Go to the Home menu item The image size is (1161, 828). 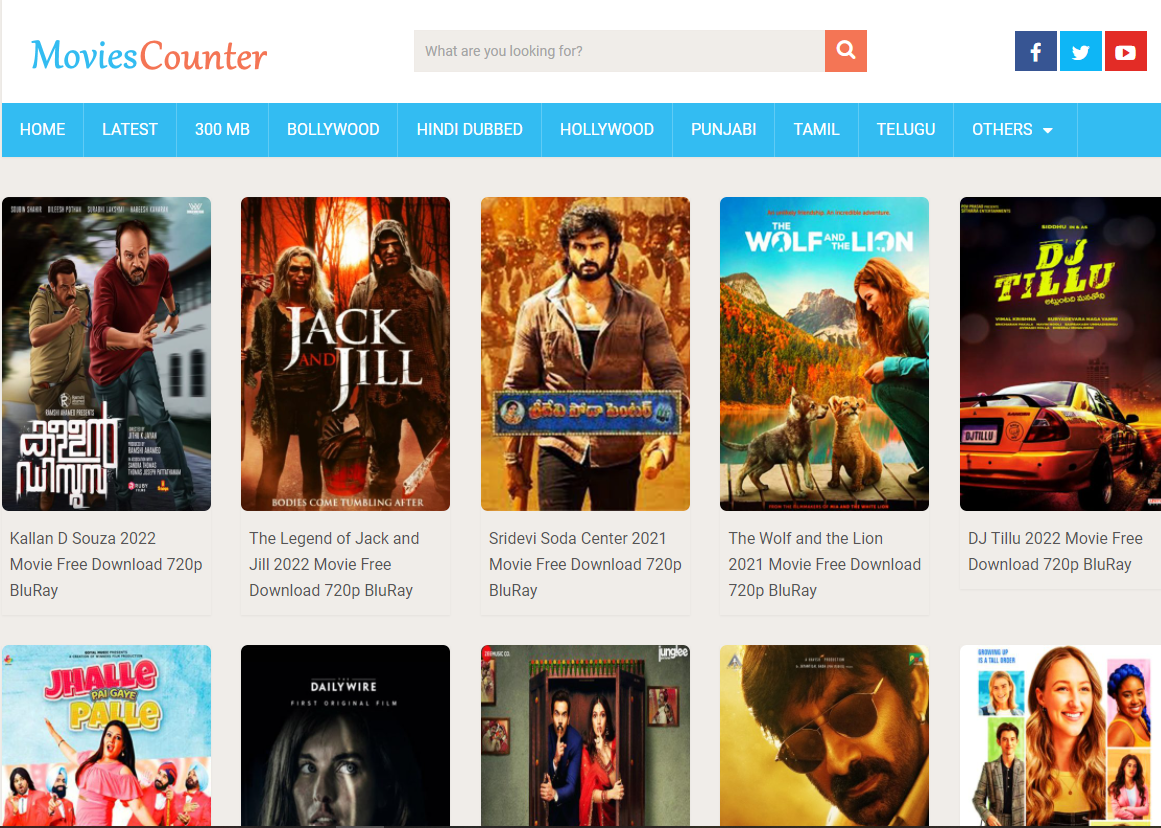42,130
